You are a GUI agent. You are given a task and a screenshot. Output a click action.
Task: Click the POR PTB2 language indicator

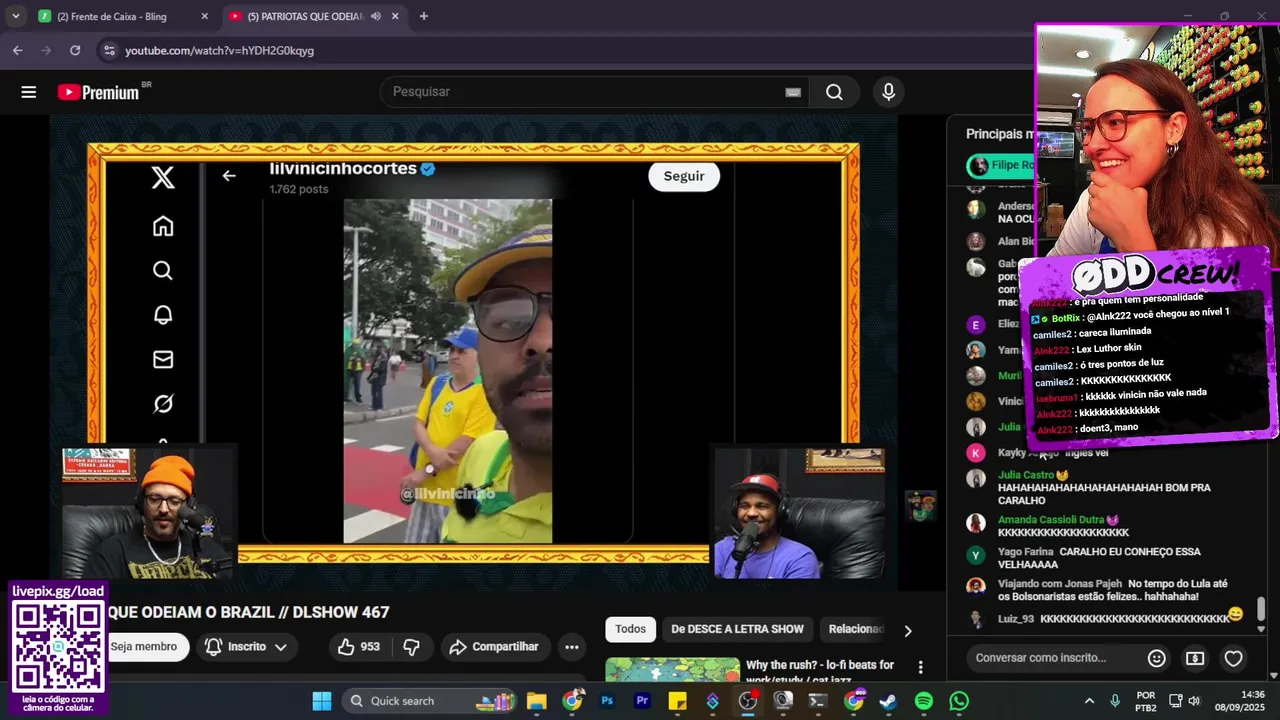[x=1146, y=701]
